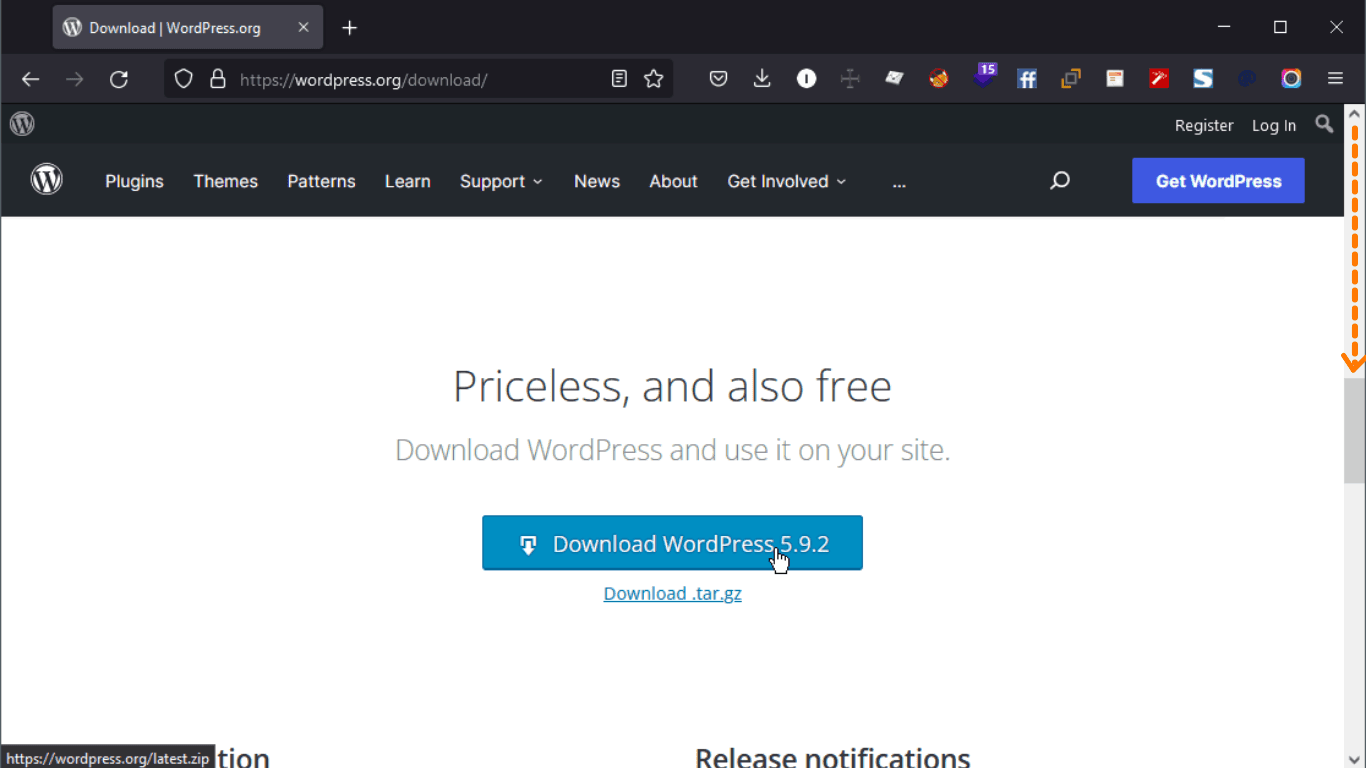Image resolution: width=1366 pixels, height=768 pixels.
Task: Click the vertical scrollbar thumb
Action: tap(1355, 430)
